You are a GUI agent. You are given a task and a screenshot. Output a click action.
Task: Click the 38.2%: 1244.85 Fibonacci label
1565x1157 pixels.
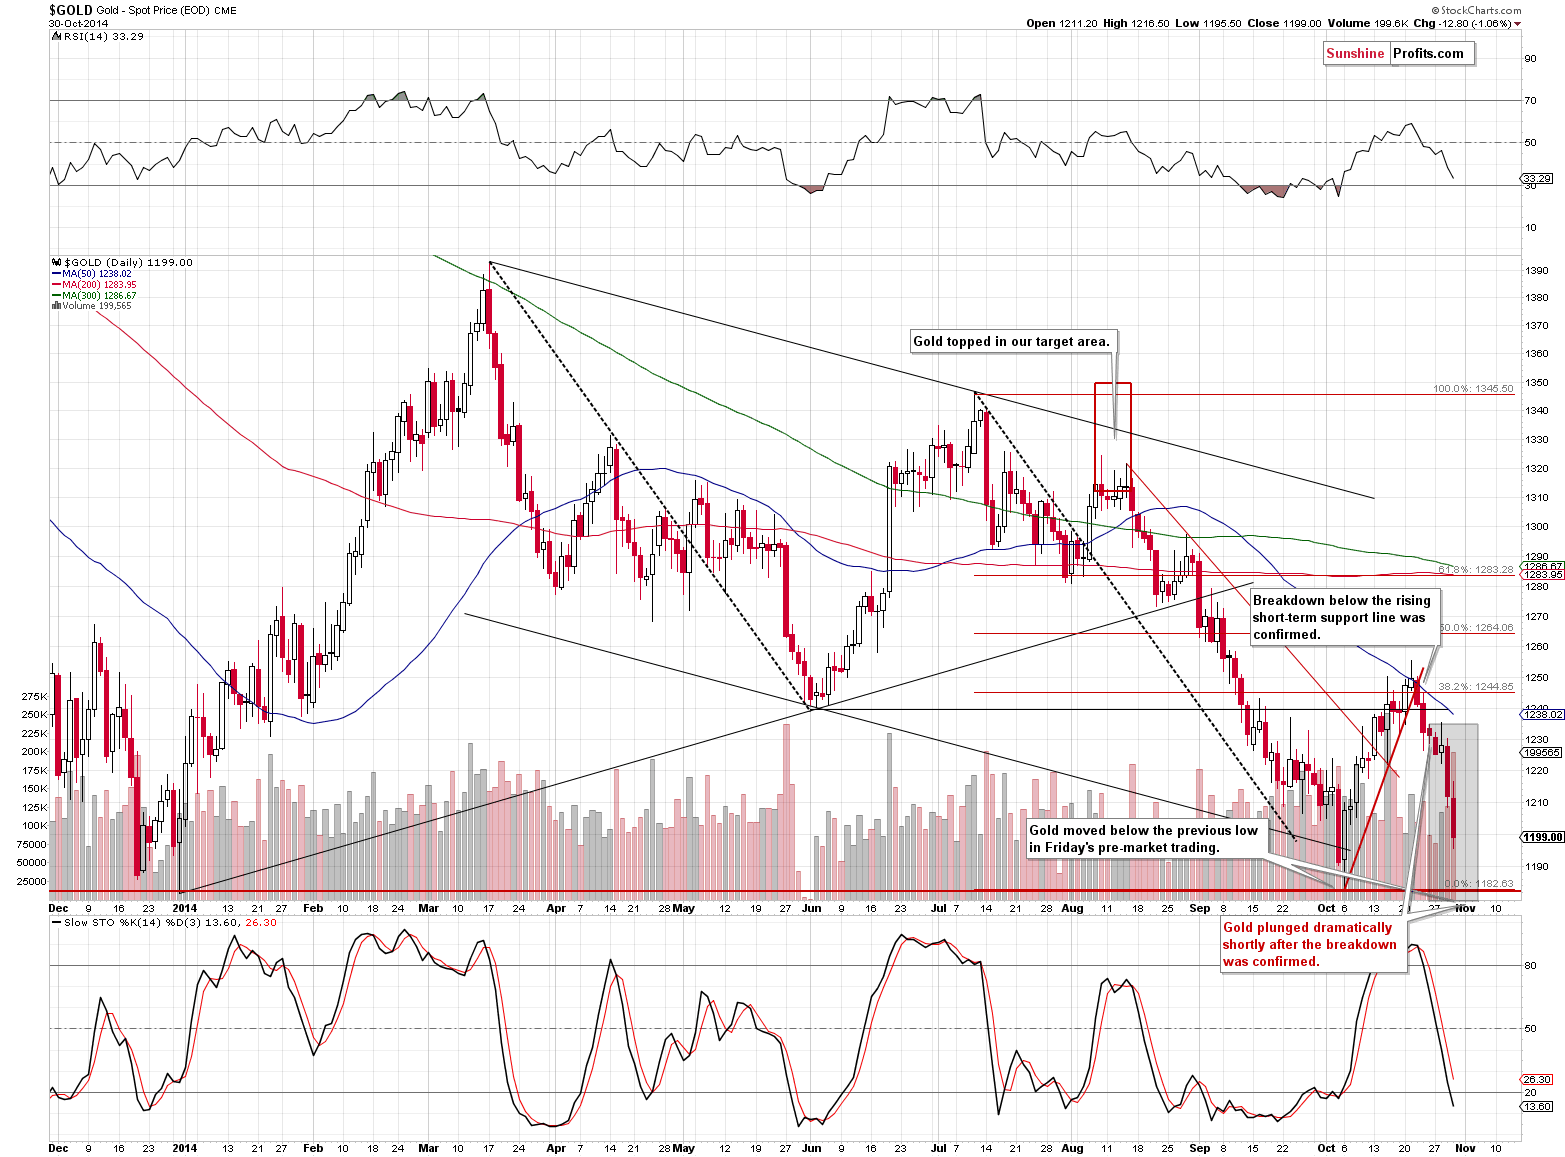pyautogui.click(x=1476, y=686)
